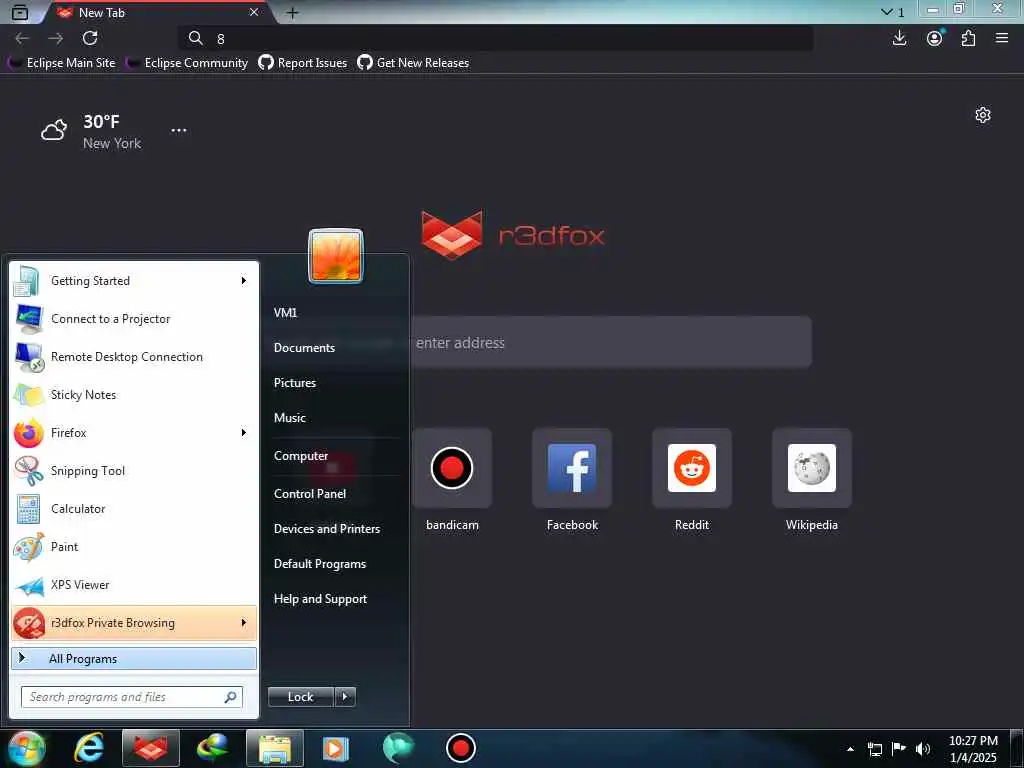Open the Report Issues bookmark

tap(302, 63)
